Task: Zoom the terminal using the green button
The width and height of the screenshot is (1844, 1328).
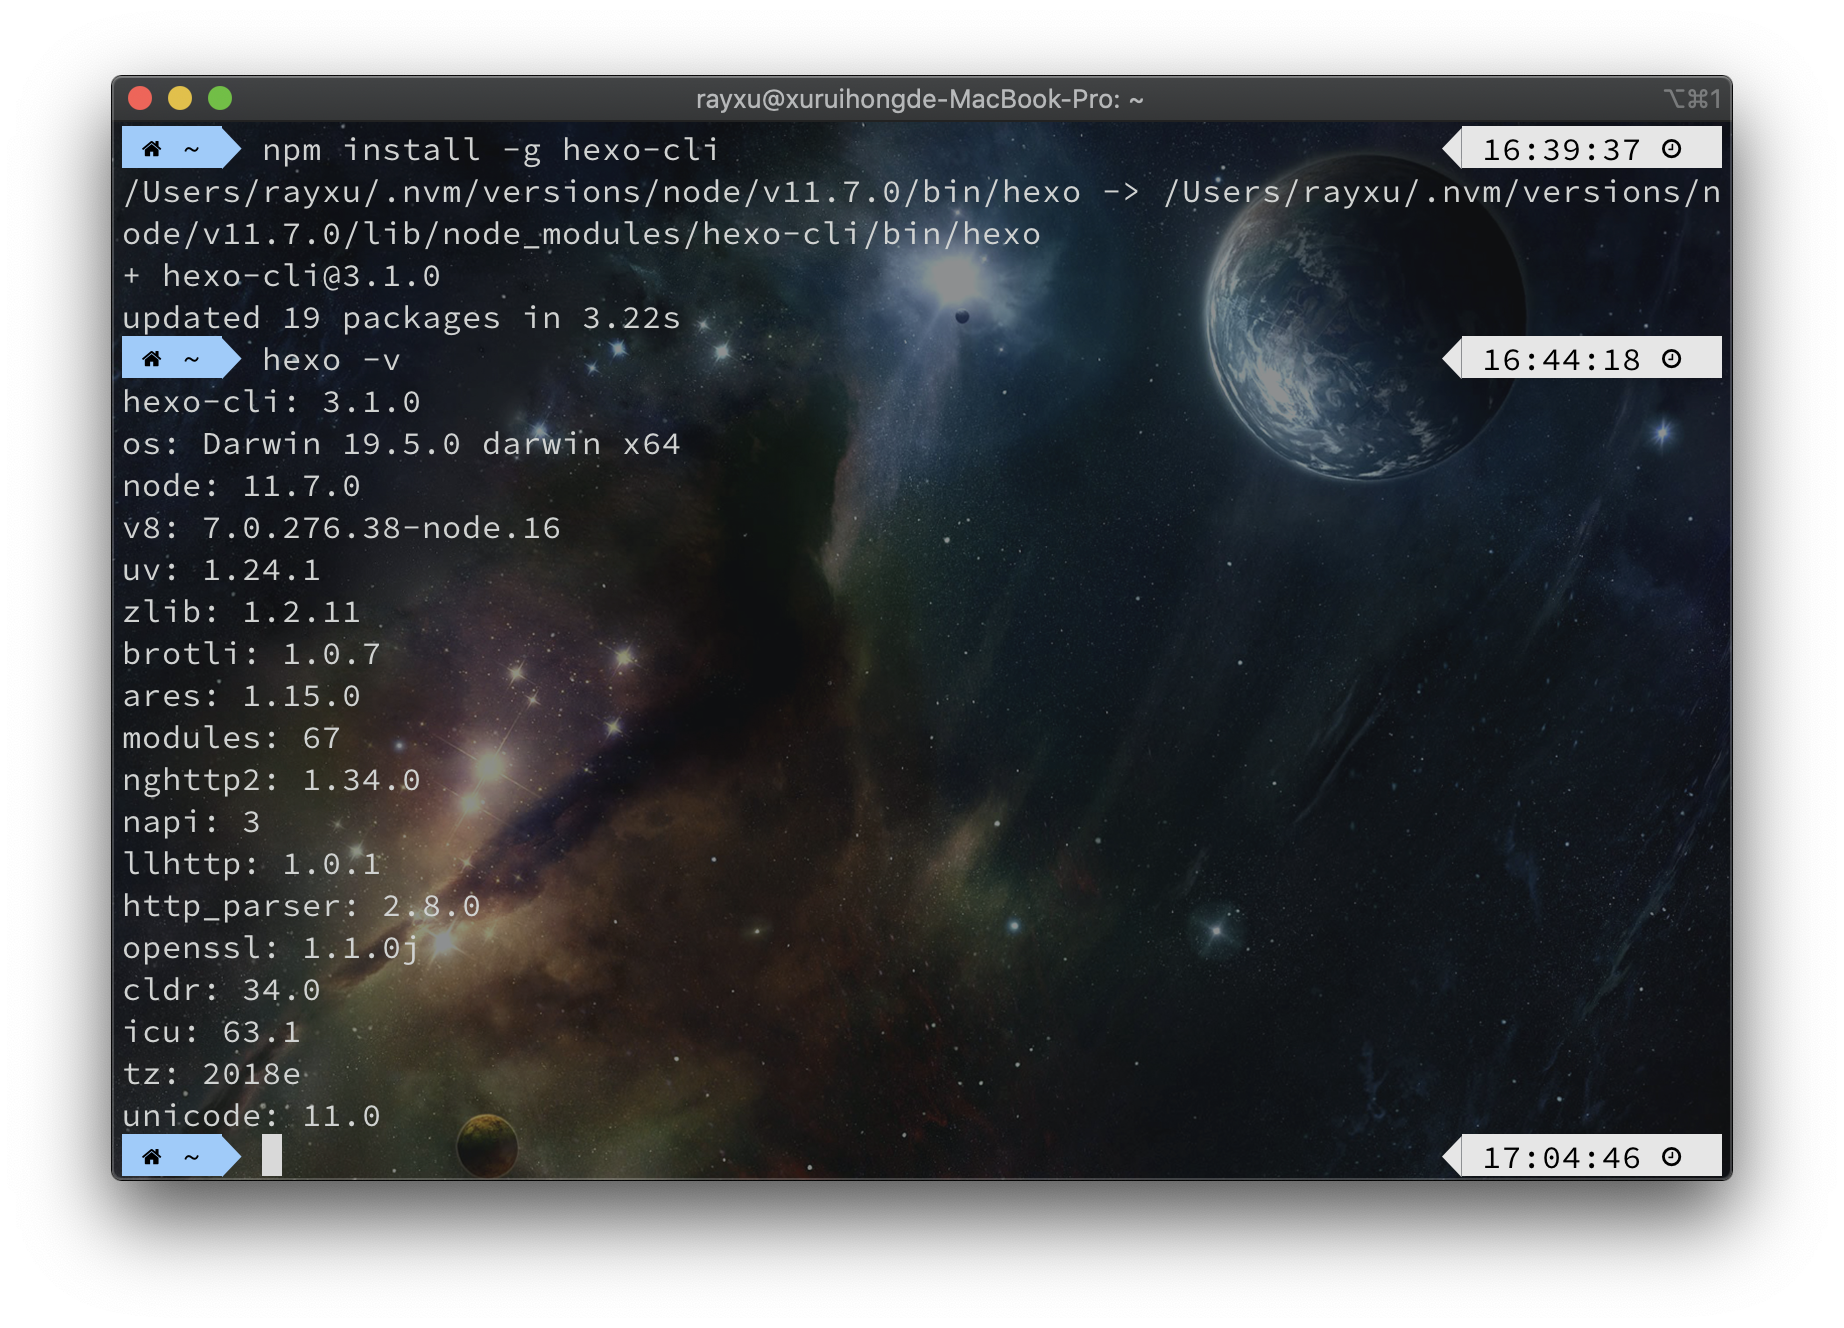Action: 220,98
